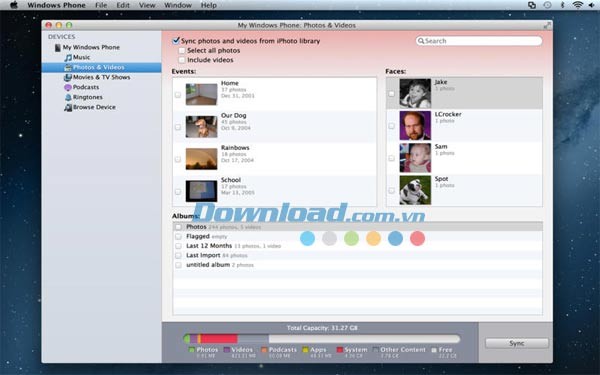Open the Edit menu

tap(123, 5)
